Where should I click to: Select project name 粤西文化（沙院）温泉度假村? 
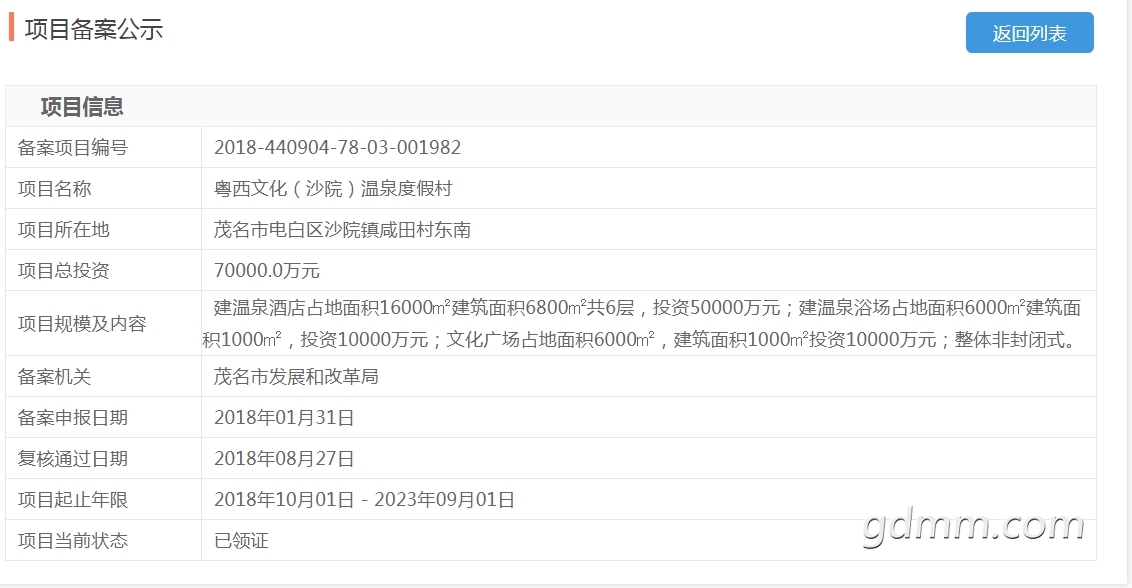[333, 189]
